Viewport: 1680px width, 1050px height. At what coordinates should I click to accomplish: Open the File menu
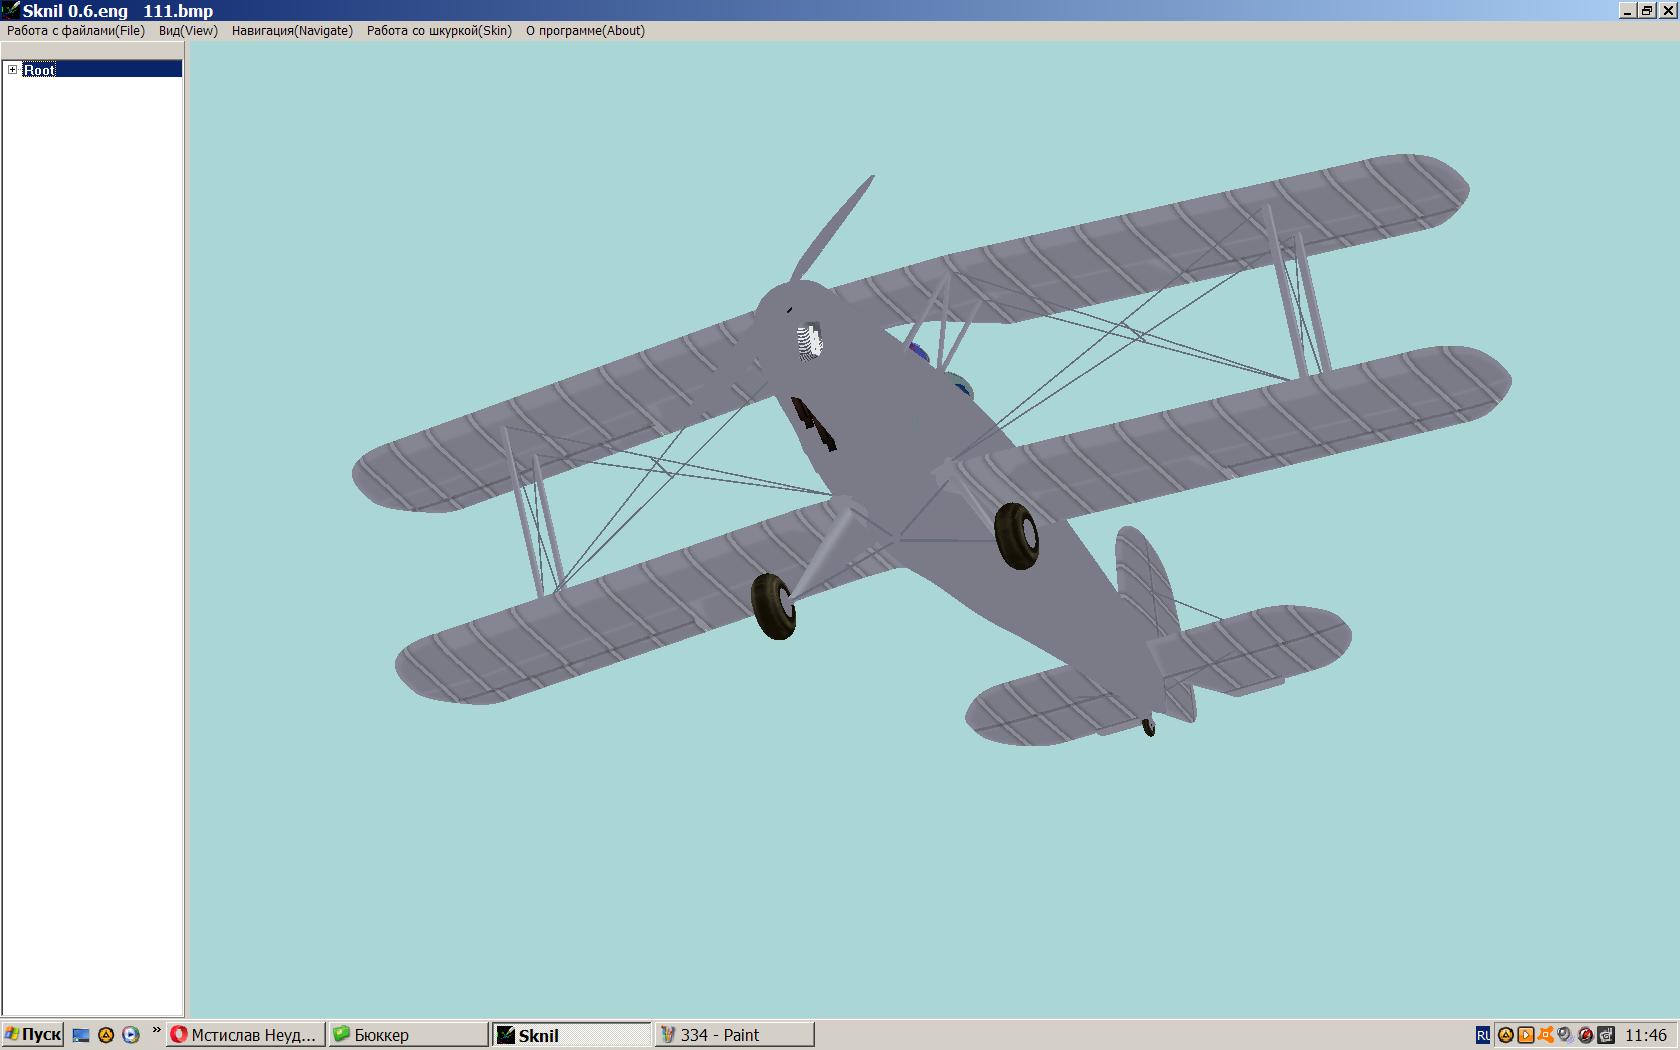76,31
